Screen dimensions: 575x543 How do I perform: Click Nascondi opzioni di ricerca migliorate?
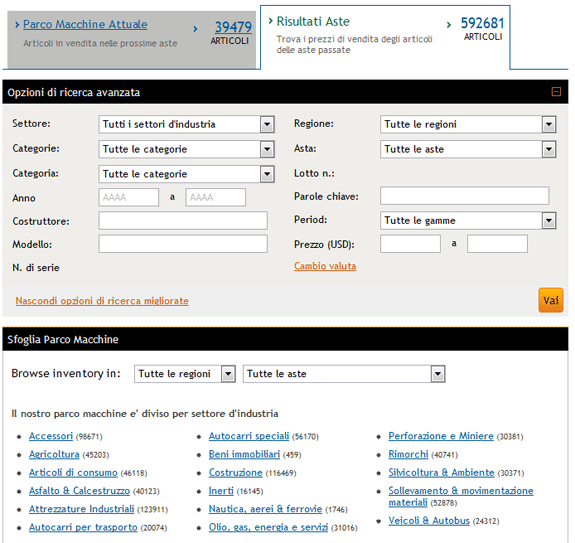(102, 301)
